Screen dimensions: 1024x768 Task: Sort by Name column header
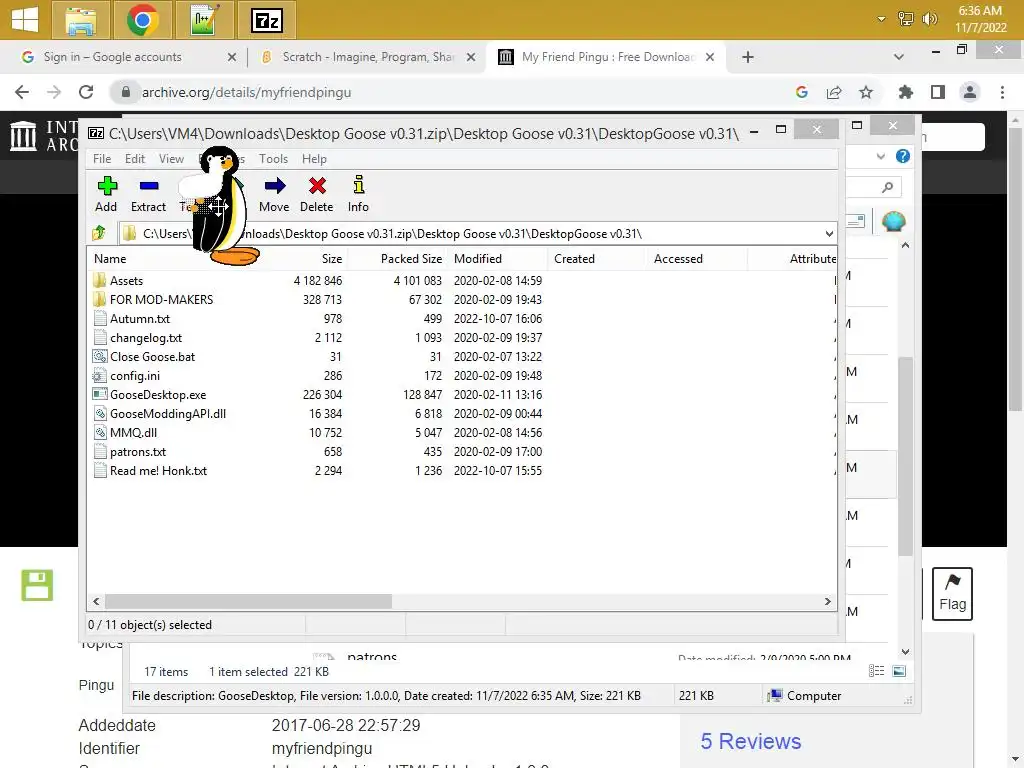tap(110, 259)
